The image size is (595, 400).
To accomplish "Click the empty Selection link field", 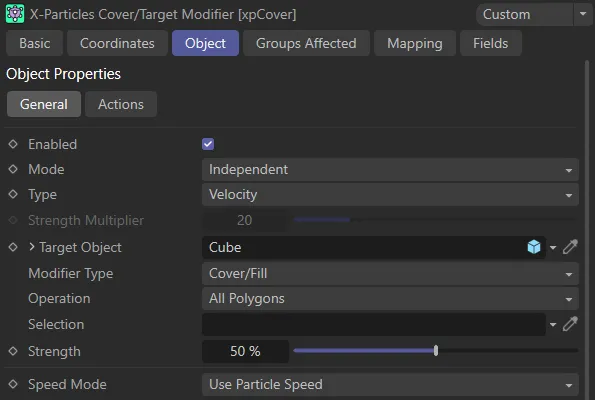I will click(374, 324).
